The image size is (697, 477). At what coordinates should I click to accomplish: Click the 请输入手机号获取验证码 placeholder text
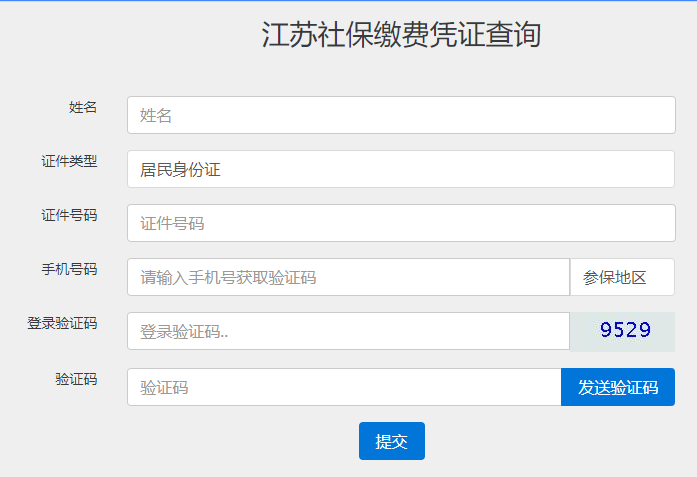[x=228, y=278]
